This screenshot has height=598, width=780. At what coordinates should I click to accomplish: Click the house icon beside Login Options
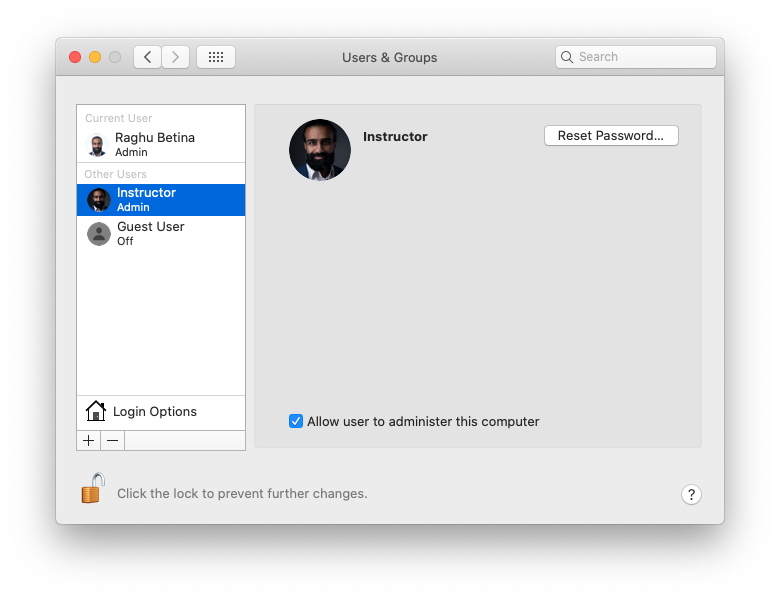pos(96,411)
